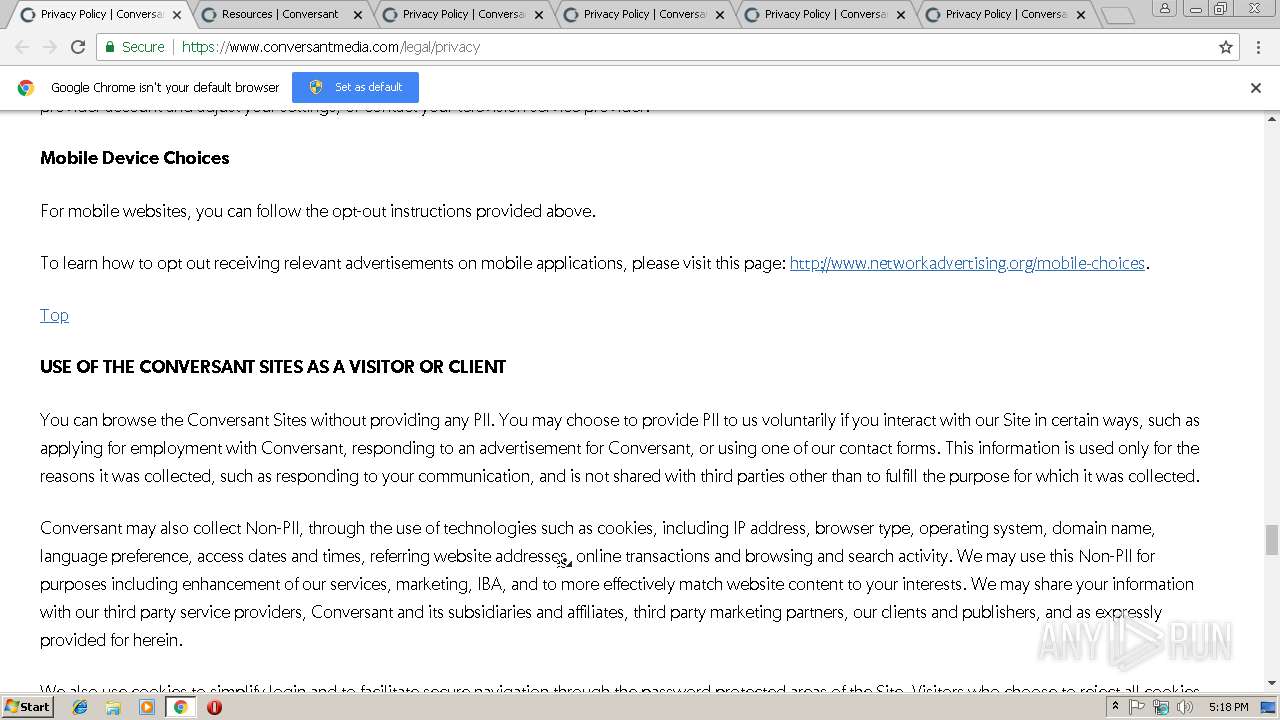
Task: Click the USE OF THE CONVERSANT SITES heading
Action: 273,367
